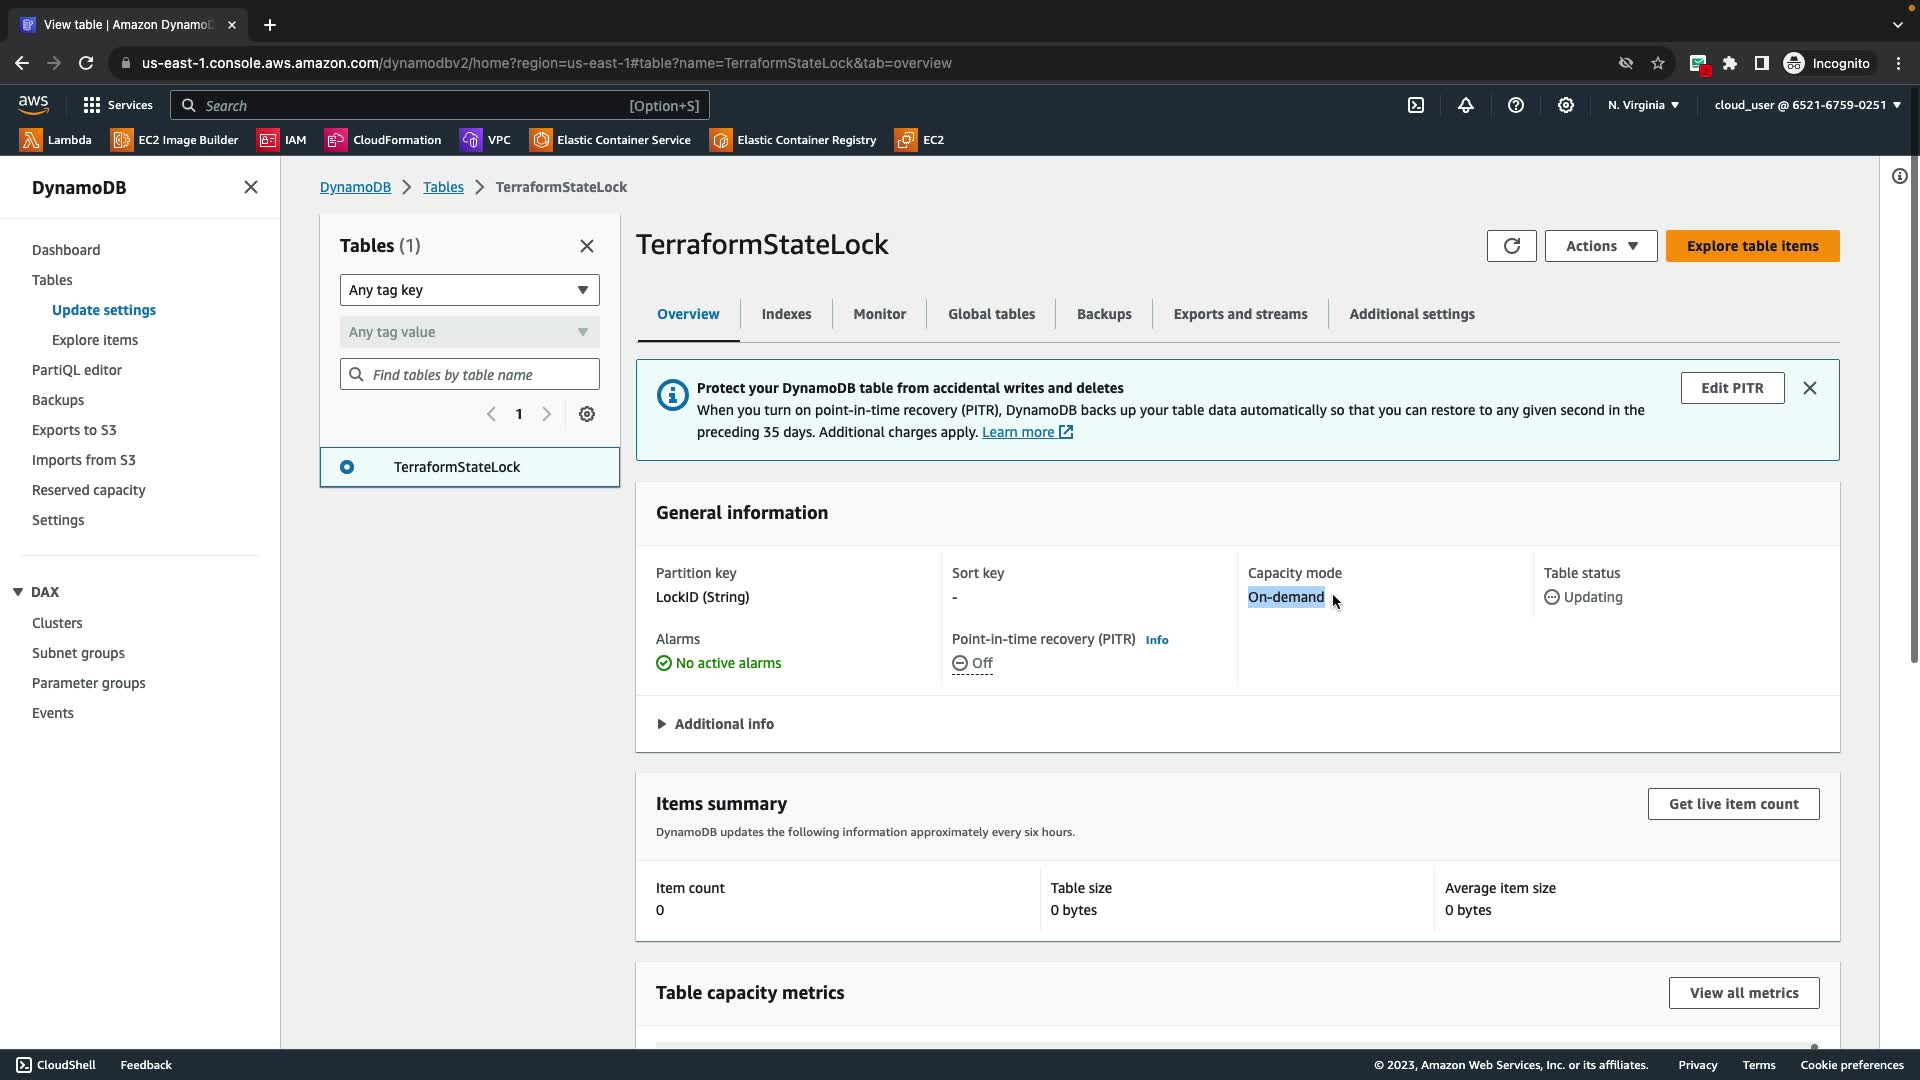Open the Actions dropdown menu

1600,246
